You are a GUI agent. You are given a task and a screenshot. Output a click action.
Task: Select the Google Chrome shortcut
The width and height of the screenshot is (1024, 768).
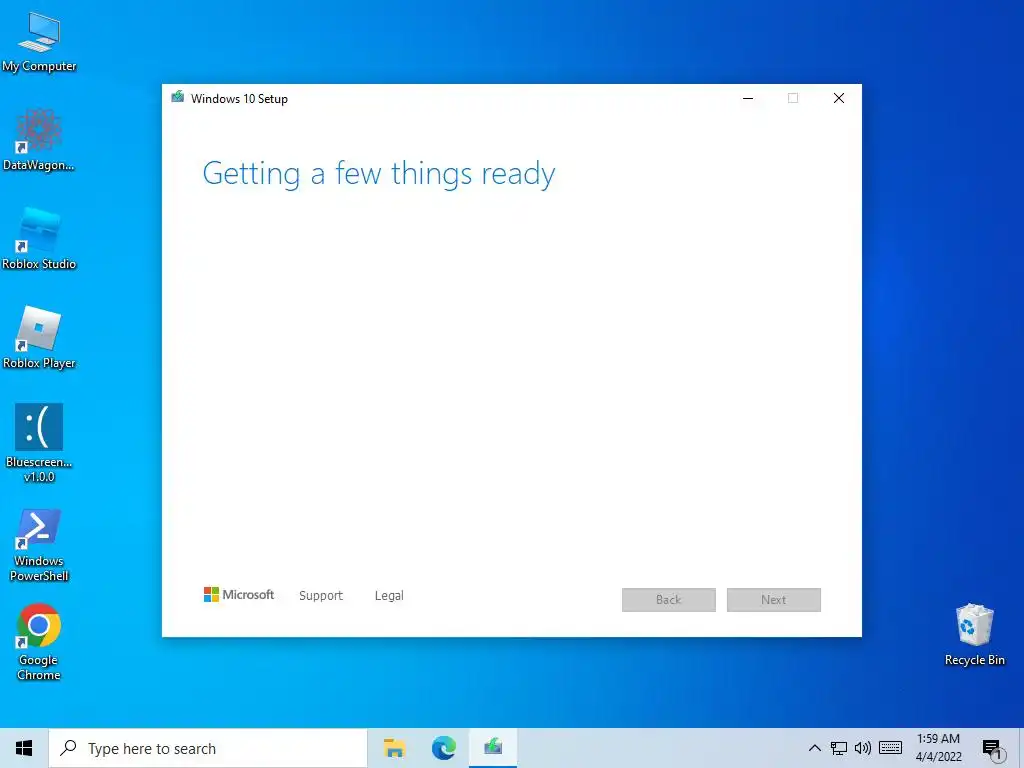pos(39,643)
